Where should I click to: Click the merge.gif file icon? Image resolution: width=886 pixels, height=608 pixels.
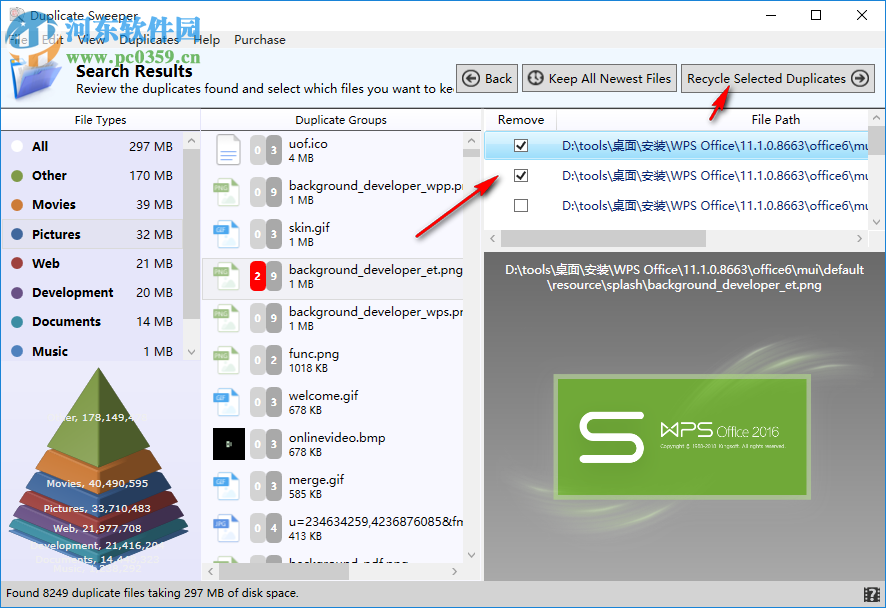pyautogui.click(x=228, y=486)
